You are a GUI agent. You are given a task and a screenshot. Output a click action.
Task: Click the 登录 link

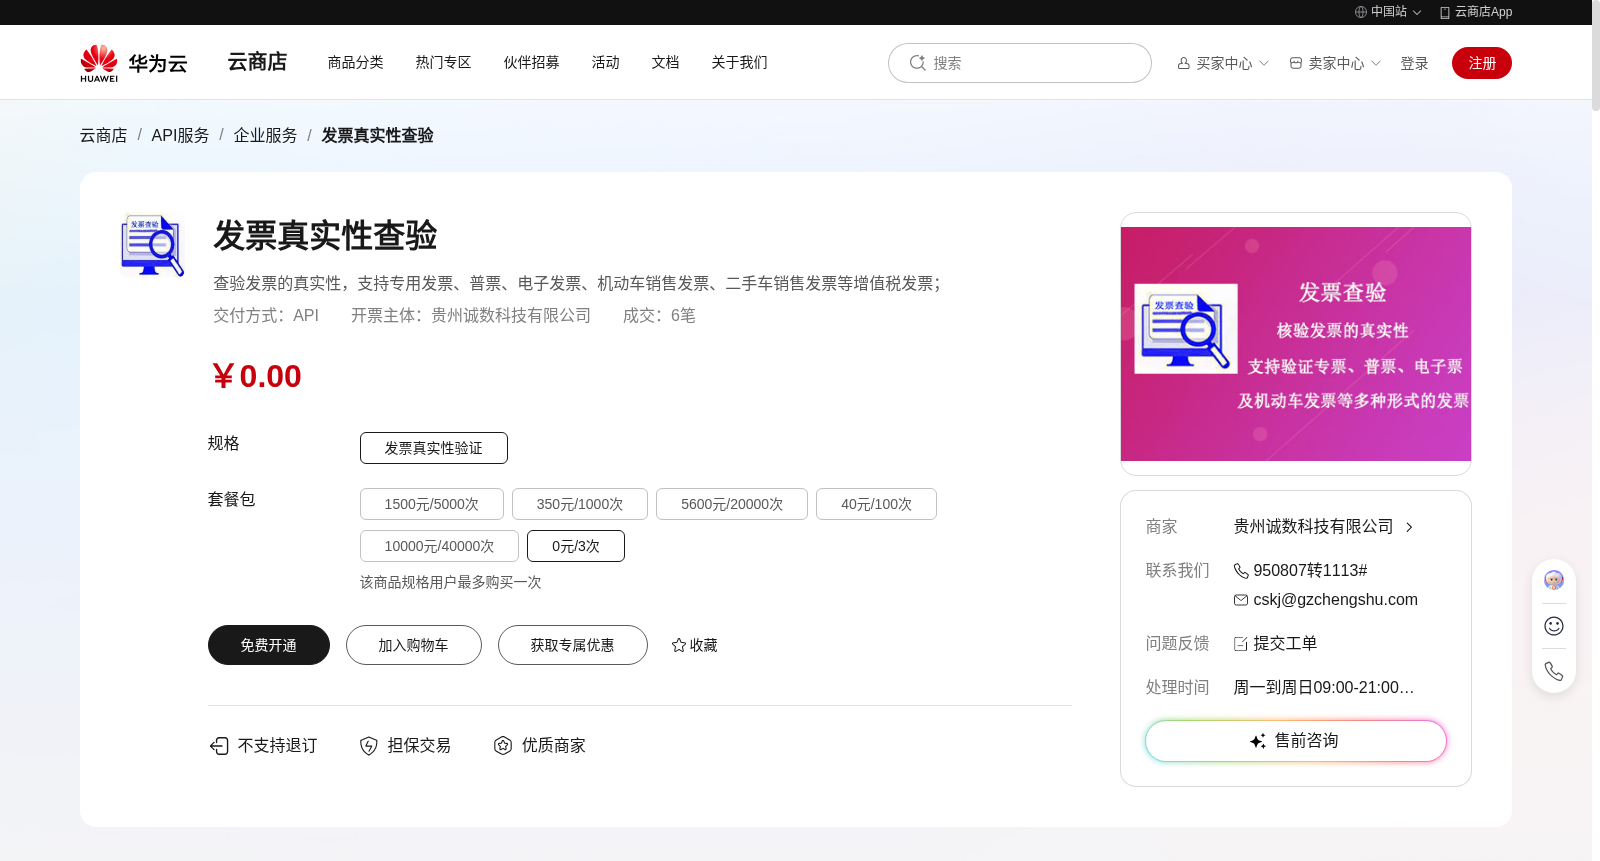[x=1414, y=63]
